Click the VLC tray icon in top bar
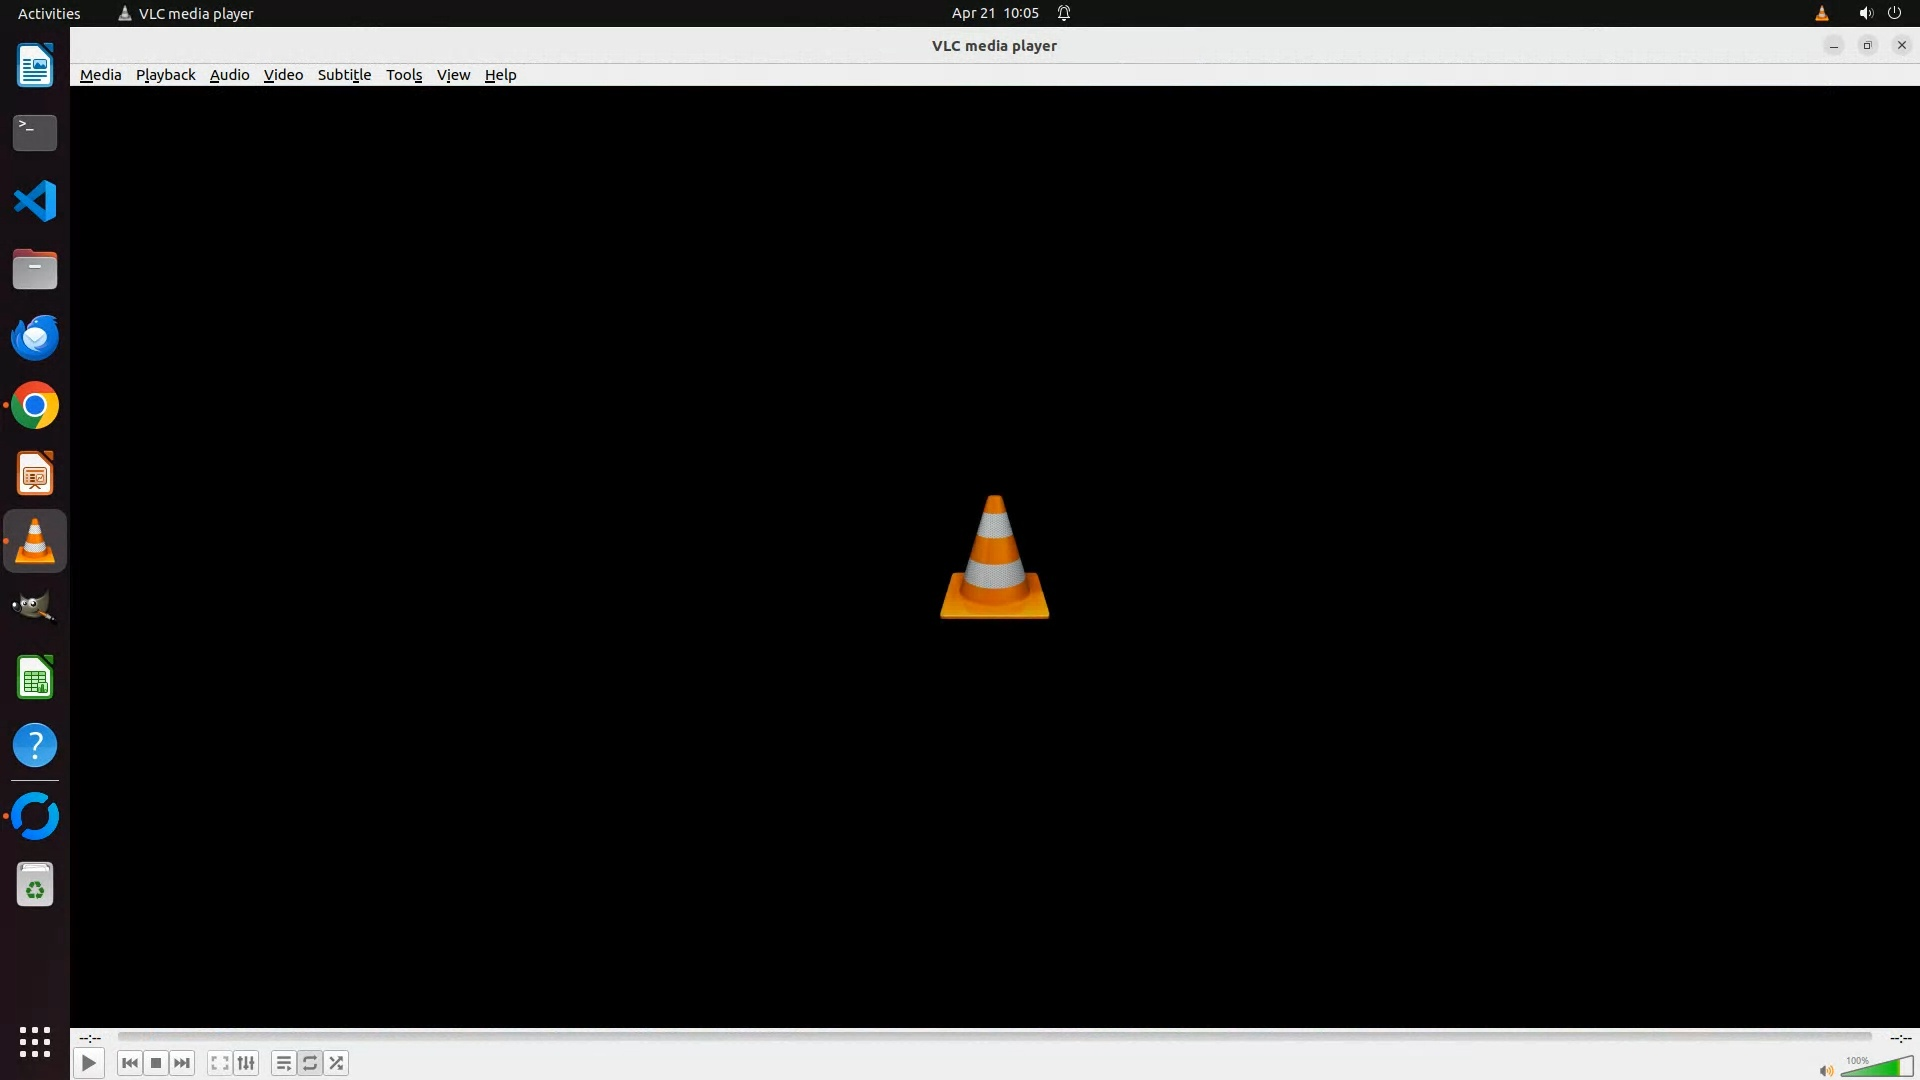The image size is (1920, 1080). (1821, 13)
